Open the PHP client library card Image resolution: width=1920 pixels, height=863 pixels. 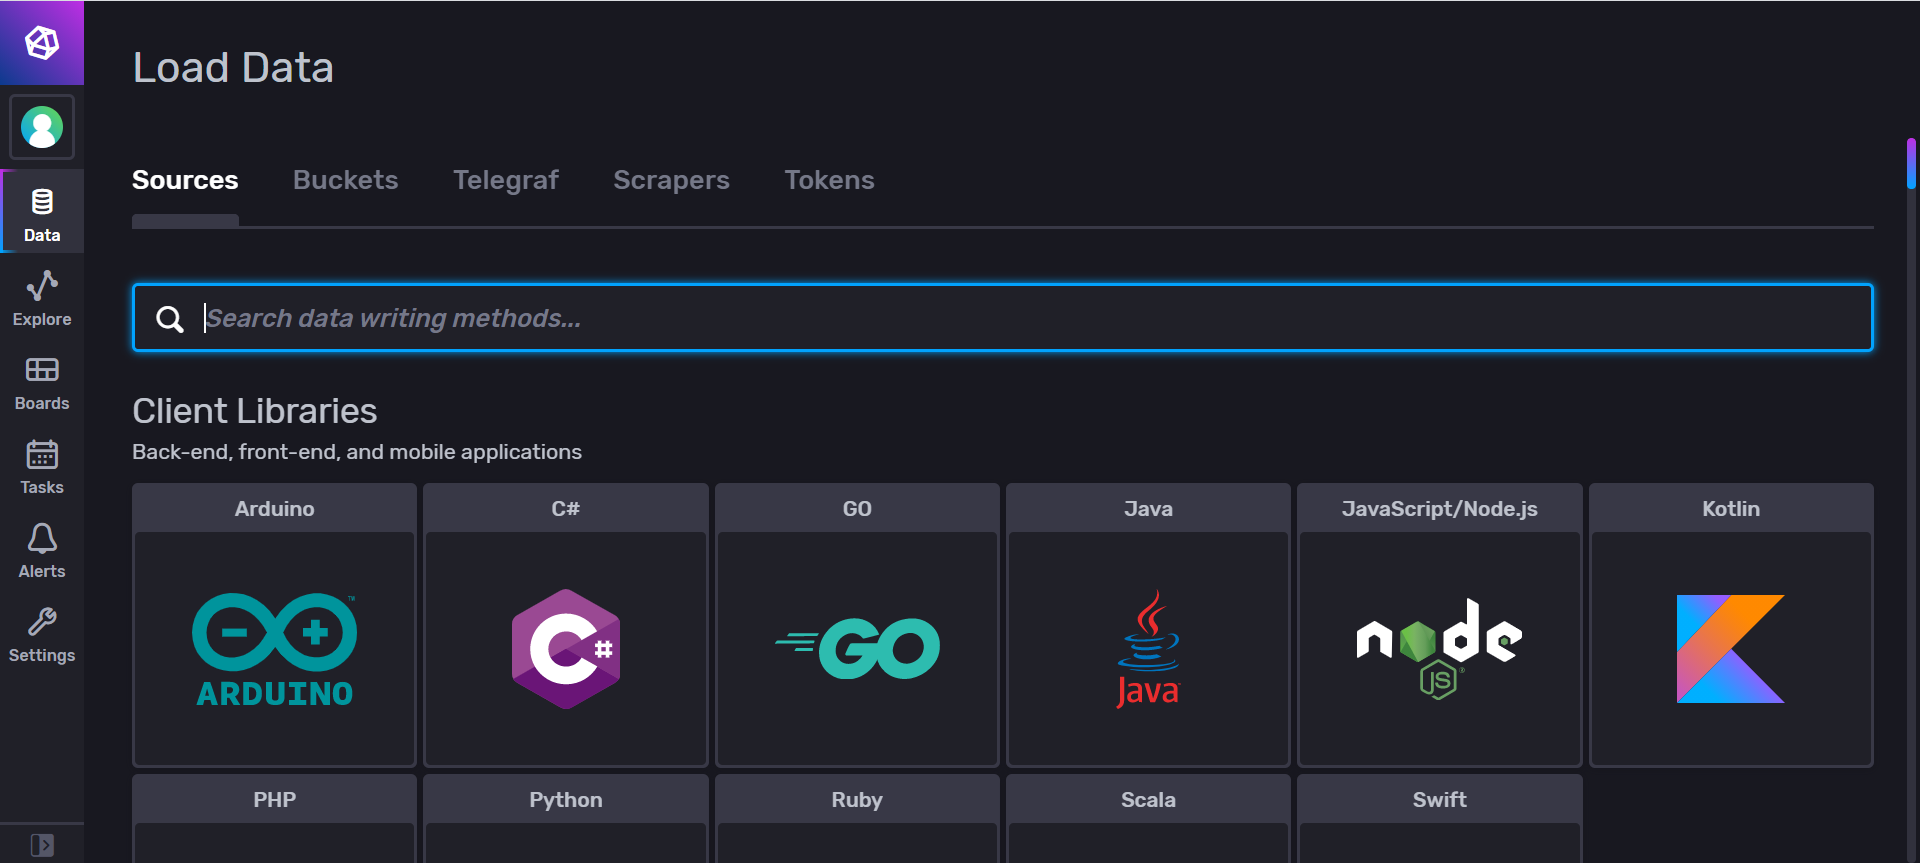click(275, 818)
